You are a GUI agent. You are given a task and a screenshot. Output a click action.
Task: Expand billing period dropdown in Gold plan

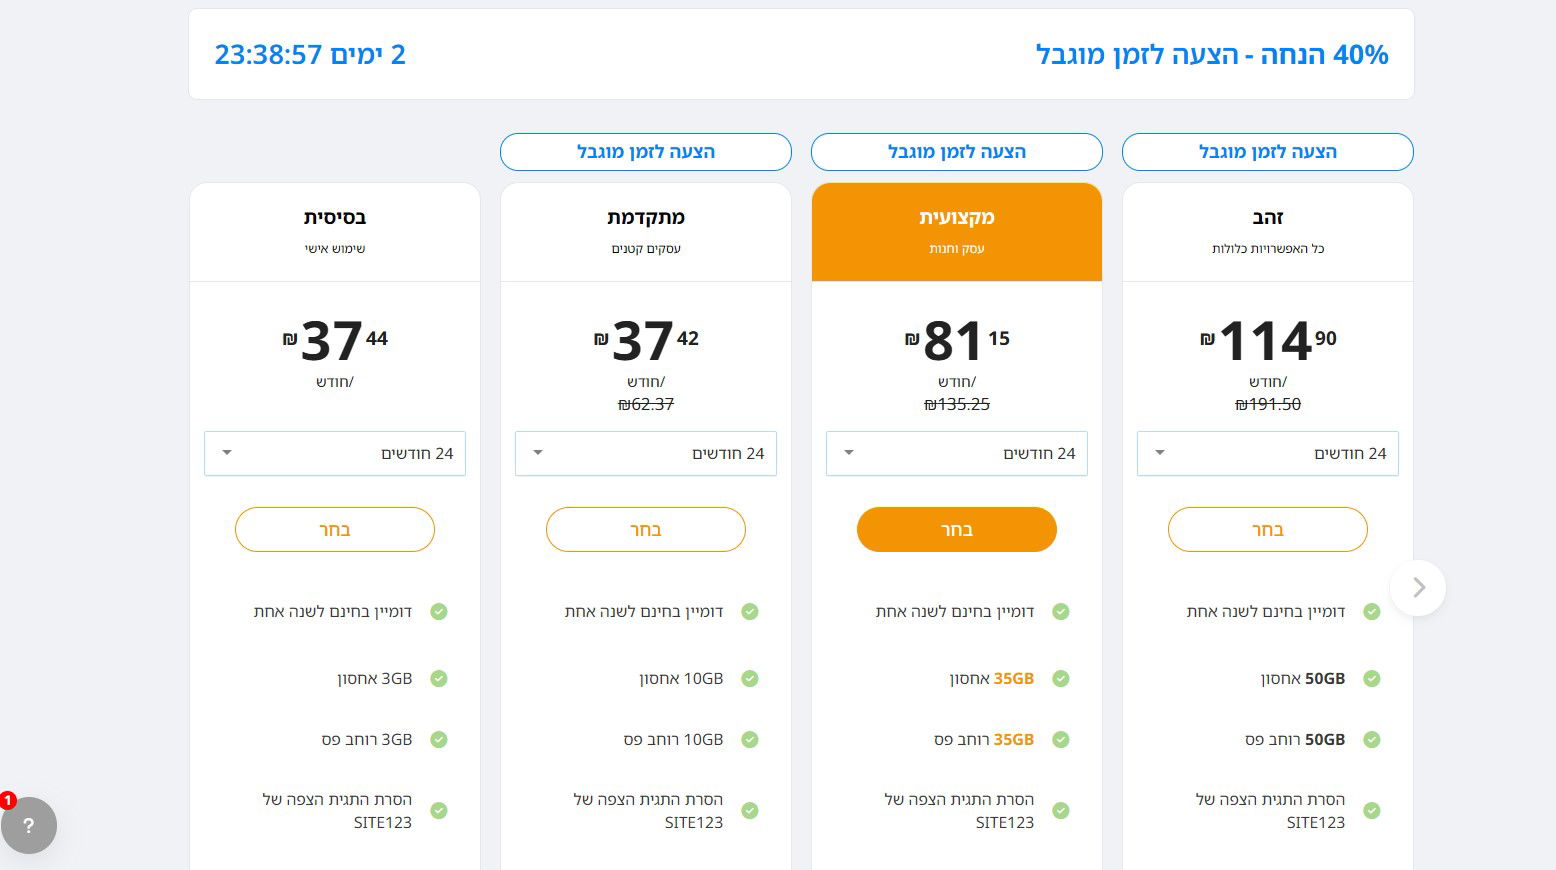click(1268, 454)
